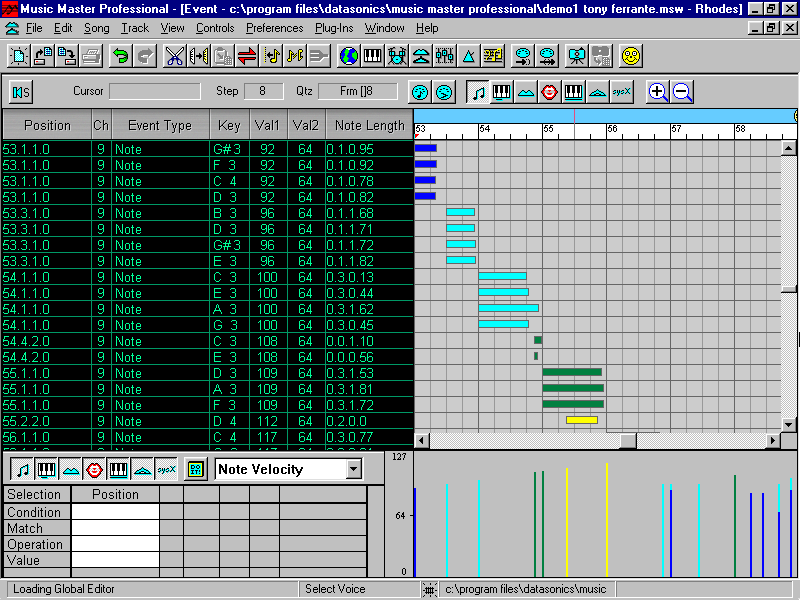Click the Position column header in event list

click(47, 125)
